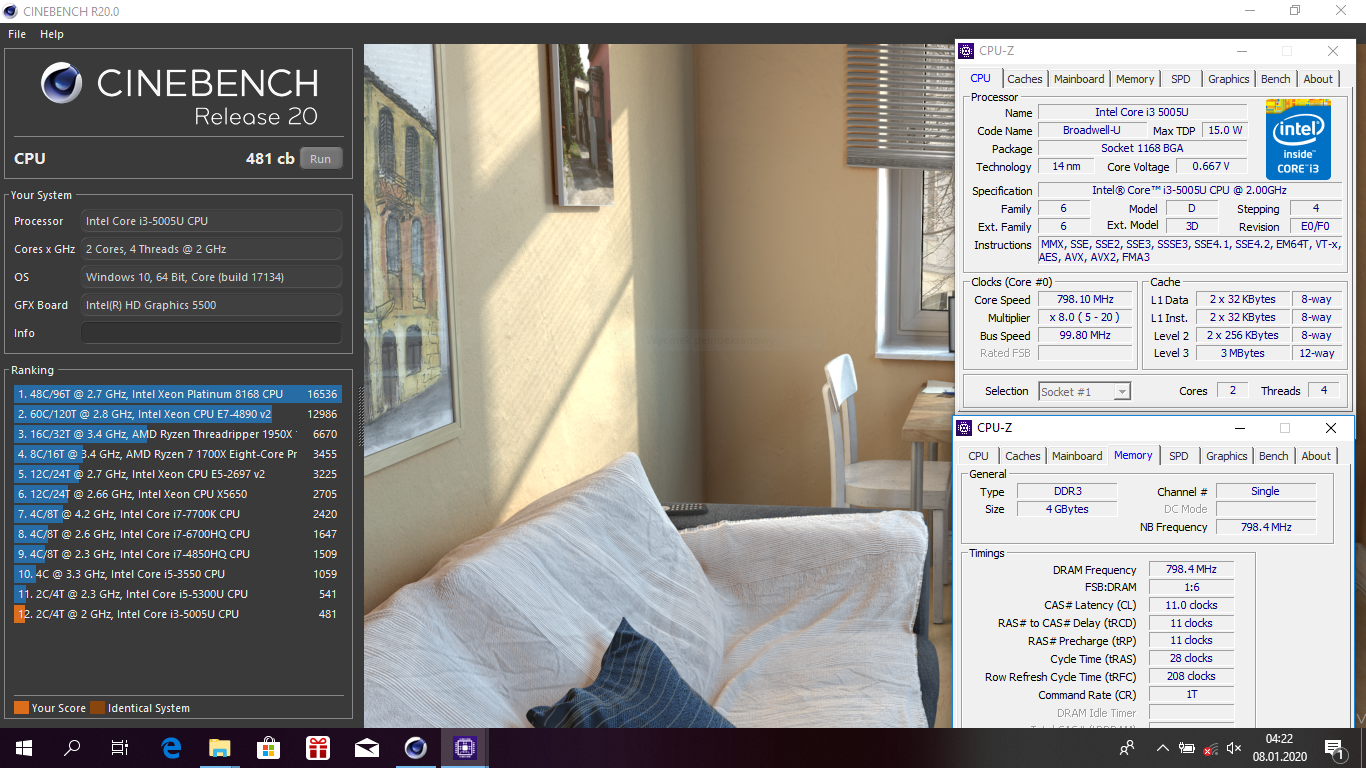
Task: Select the Xeon E5-2697 v2 ranking row
Action: coord(178,474)
